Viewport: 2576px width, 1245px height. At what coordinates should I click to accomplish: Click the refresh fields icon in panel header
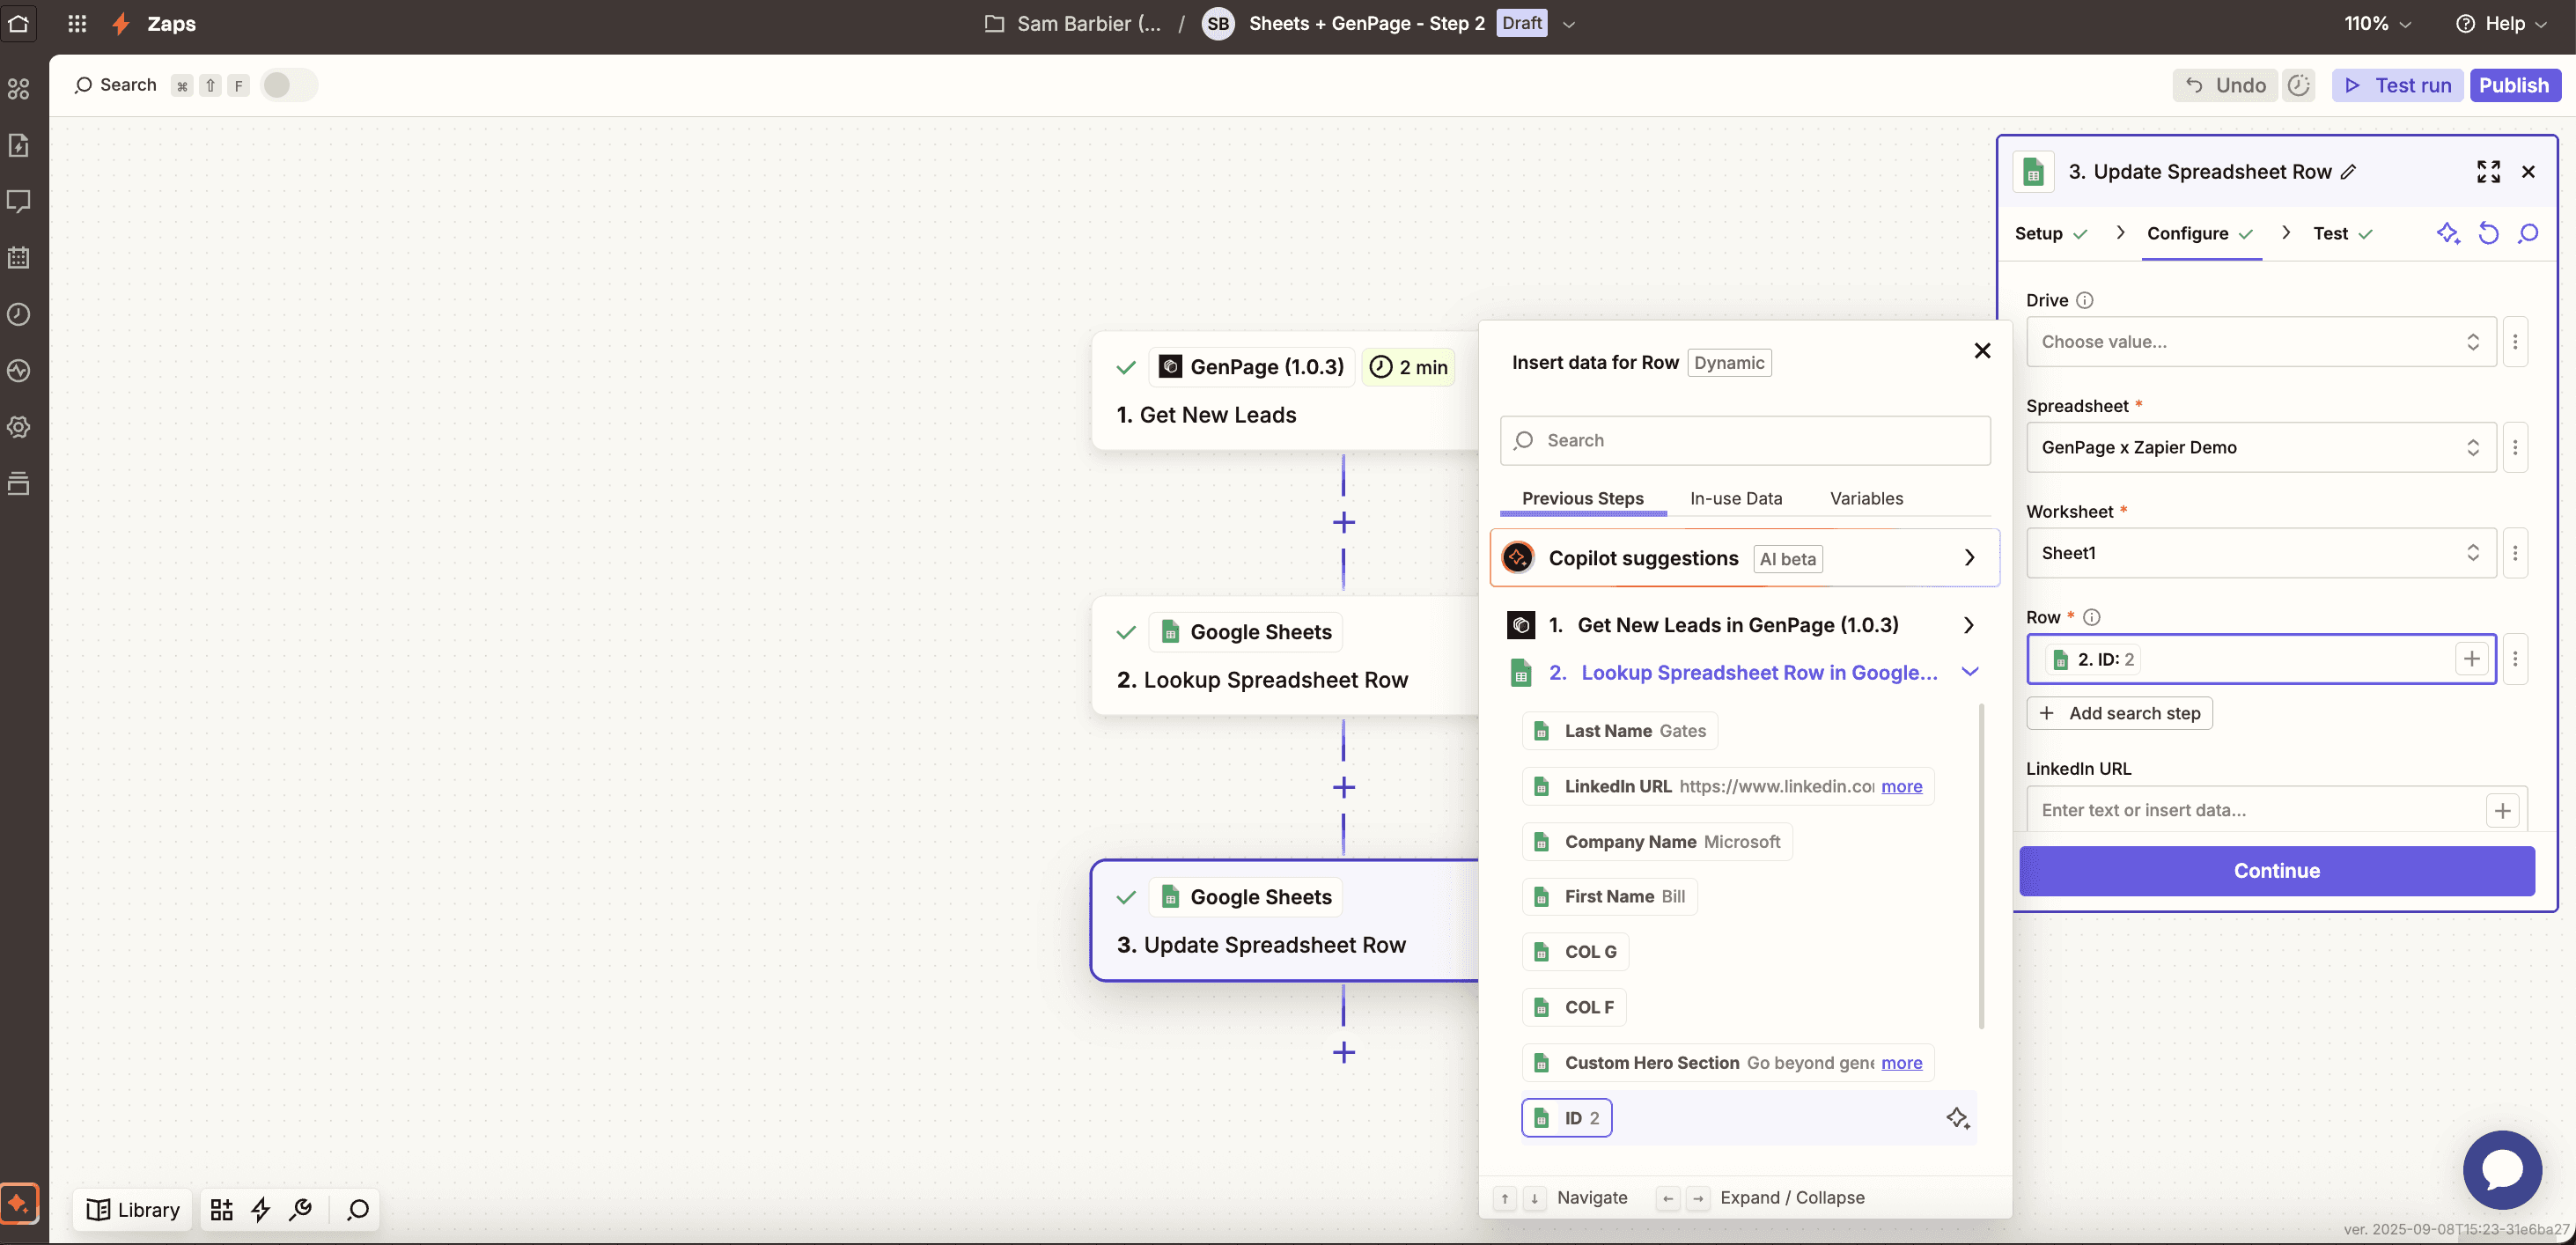(2488, 234)
